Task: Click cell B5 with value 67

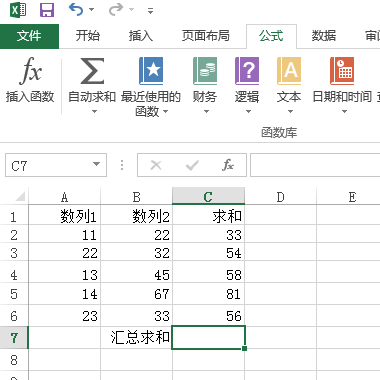Action: 136,294
